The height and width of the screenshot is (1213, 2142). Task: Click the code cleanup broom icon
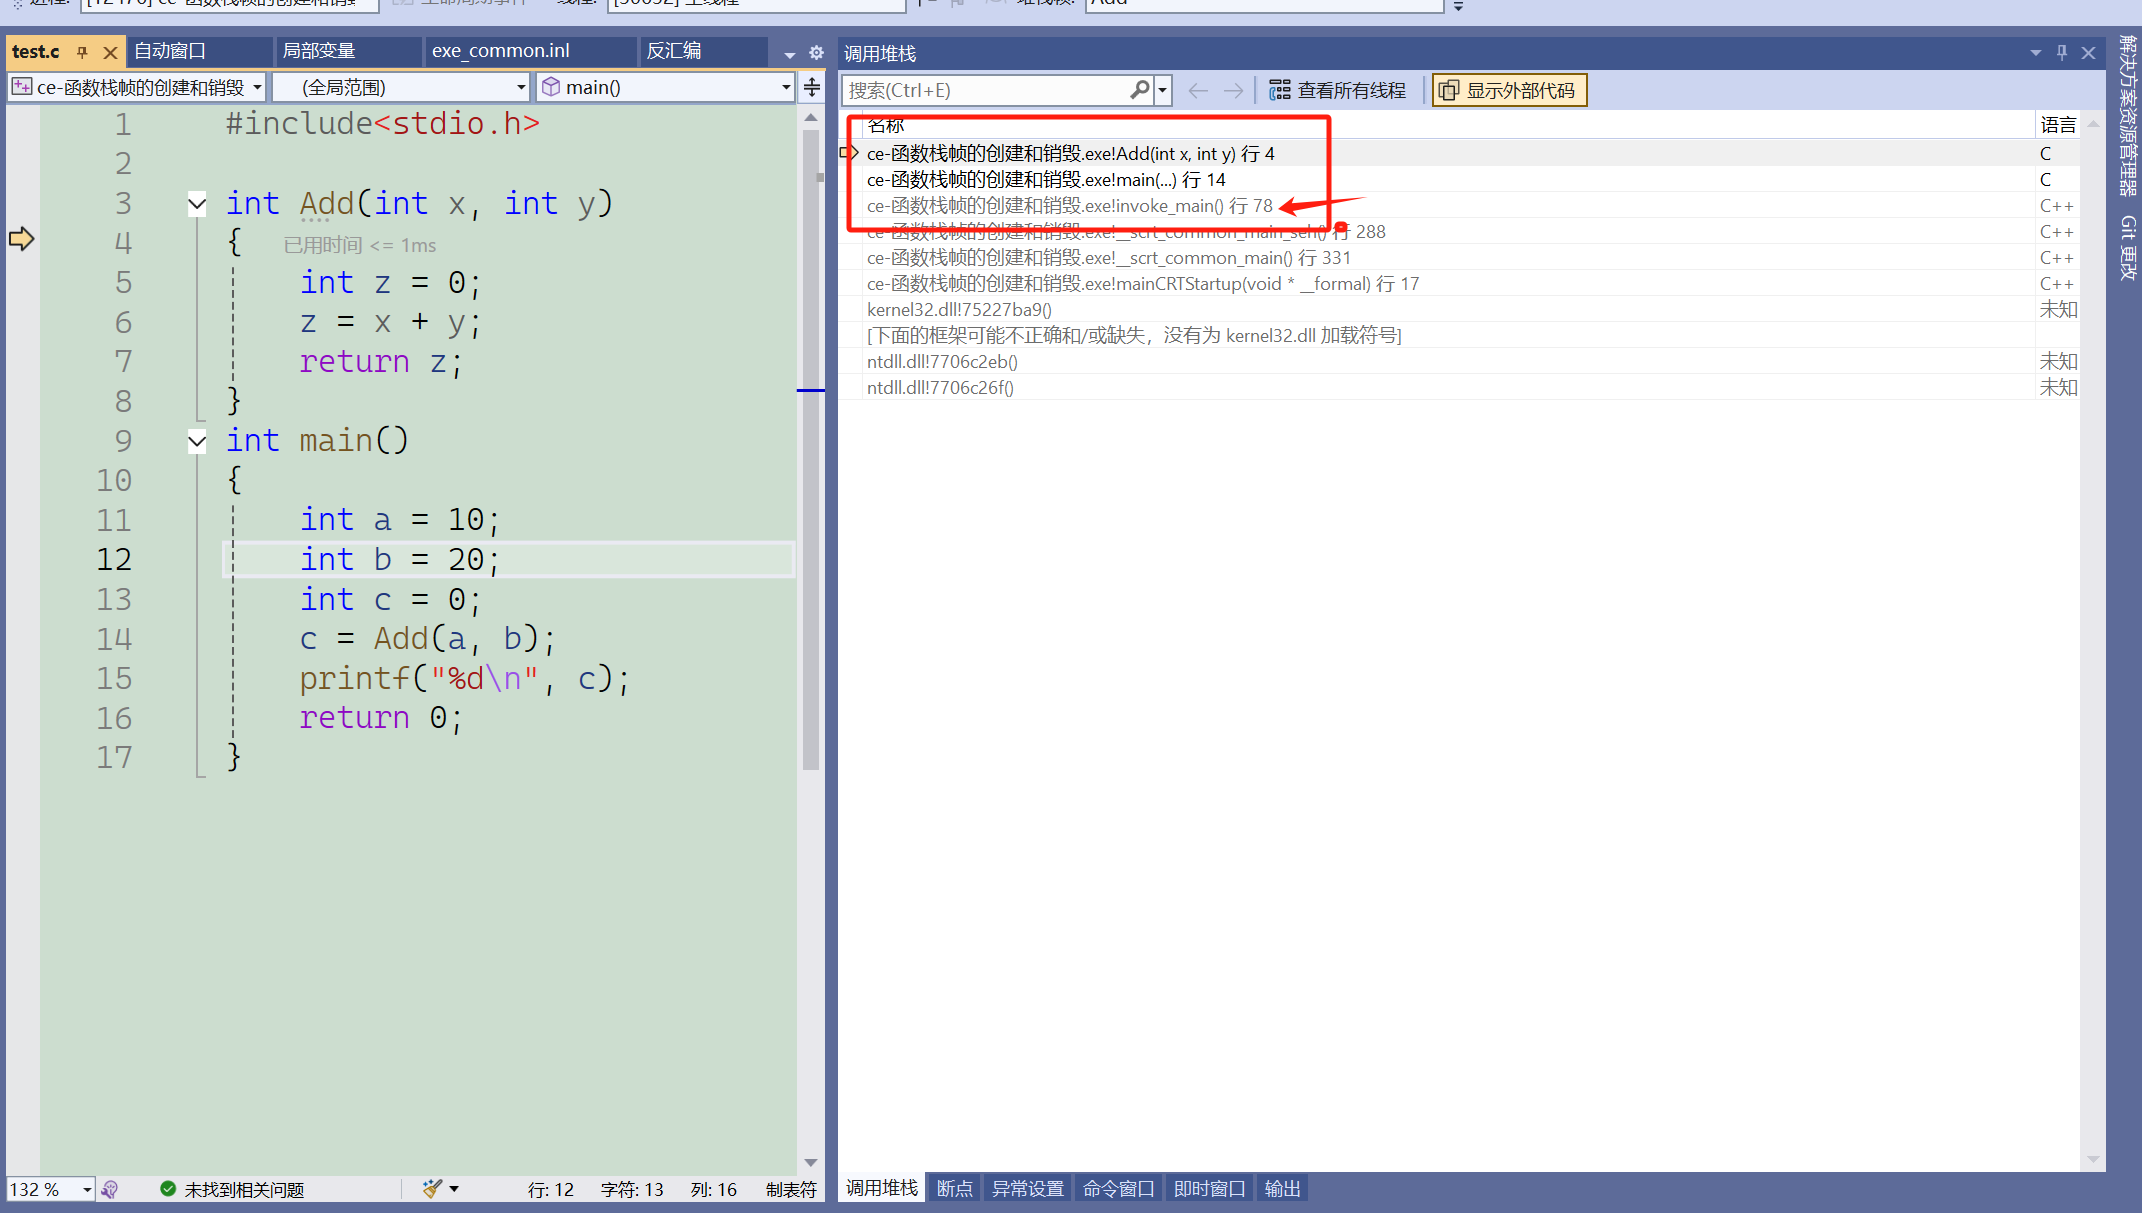pos(432,1188)
